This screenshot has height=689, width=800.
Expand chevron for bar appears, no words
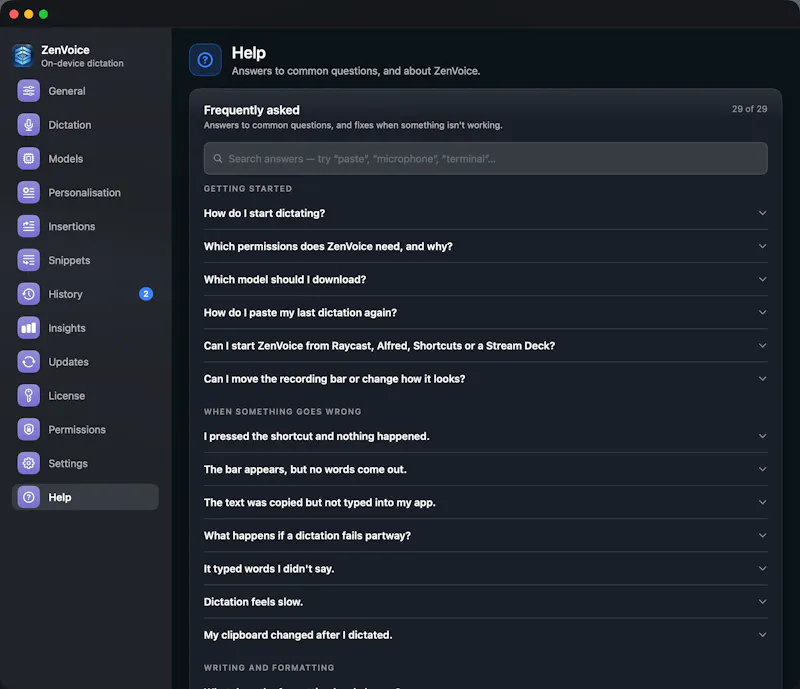click(x=762, y=469)
